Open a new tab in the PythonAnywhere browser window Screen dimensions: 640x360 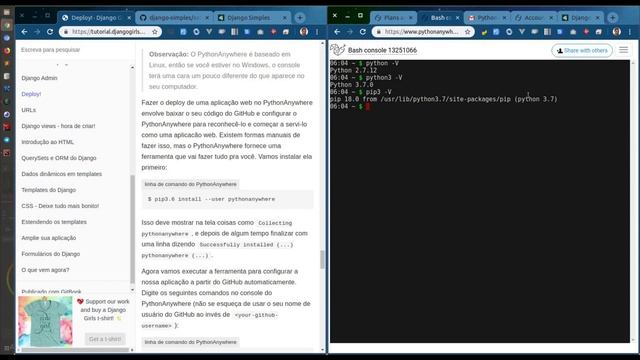pyautogui.click(x=612, y=18)
